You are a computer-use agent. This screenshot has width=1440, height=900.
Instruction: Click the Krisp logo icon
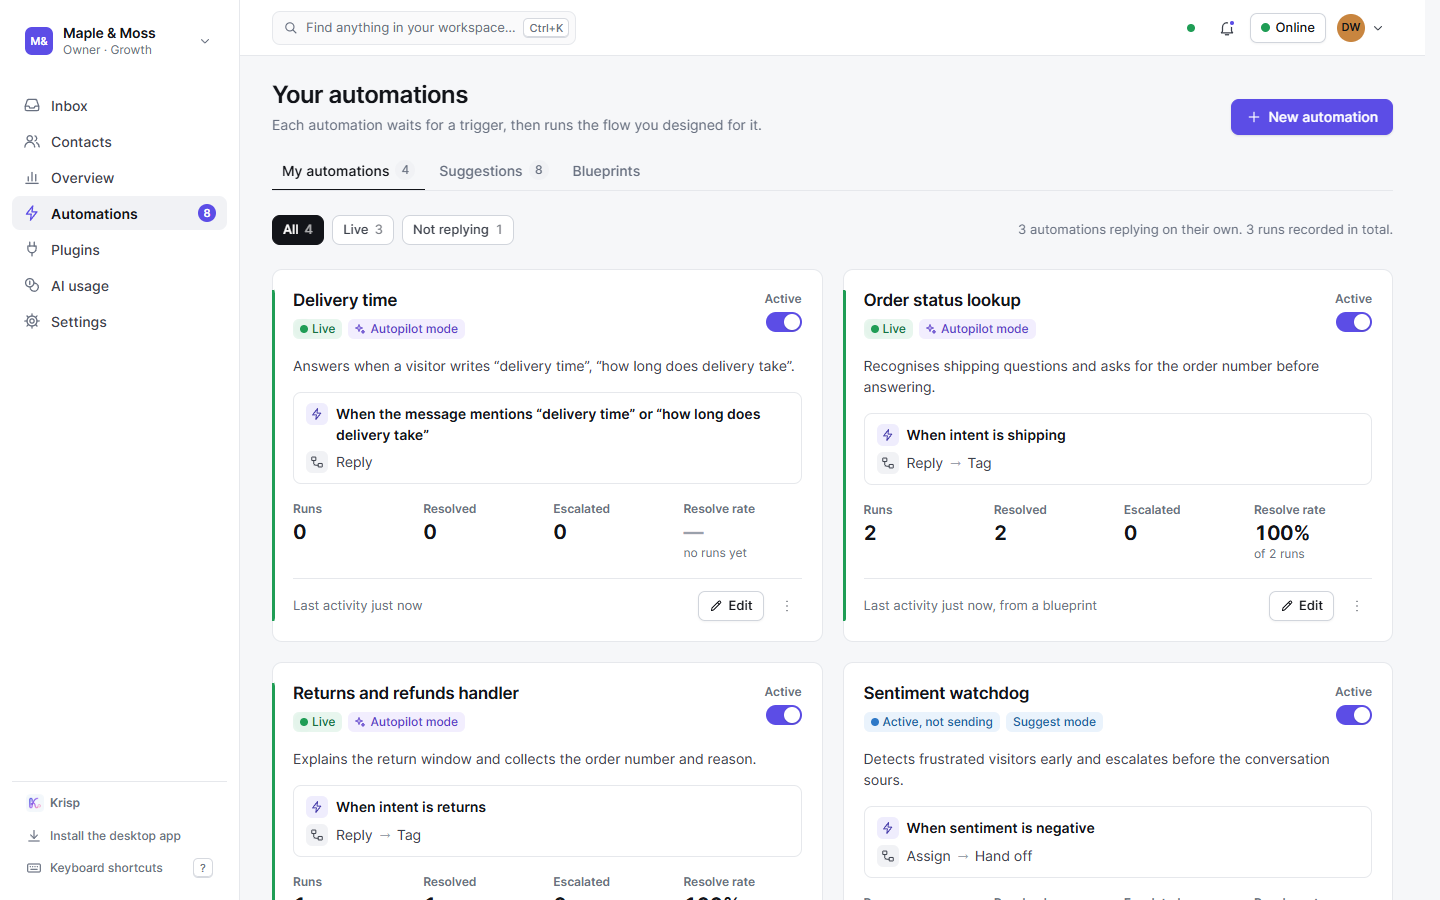point(34,803)
